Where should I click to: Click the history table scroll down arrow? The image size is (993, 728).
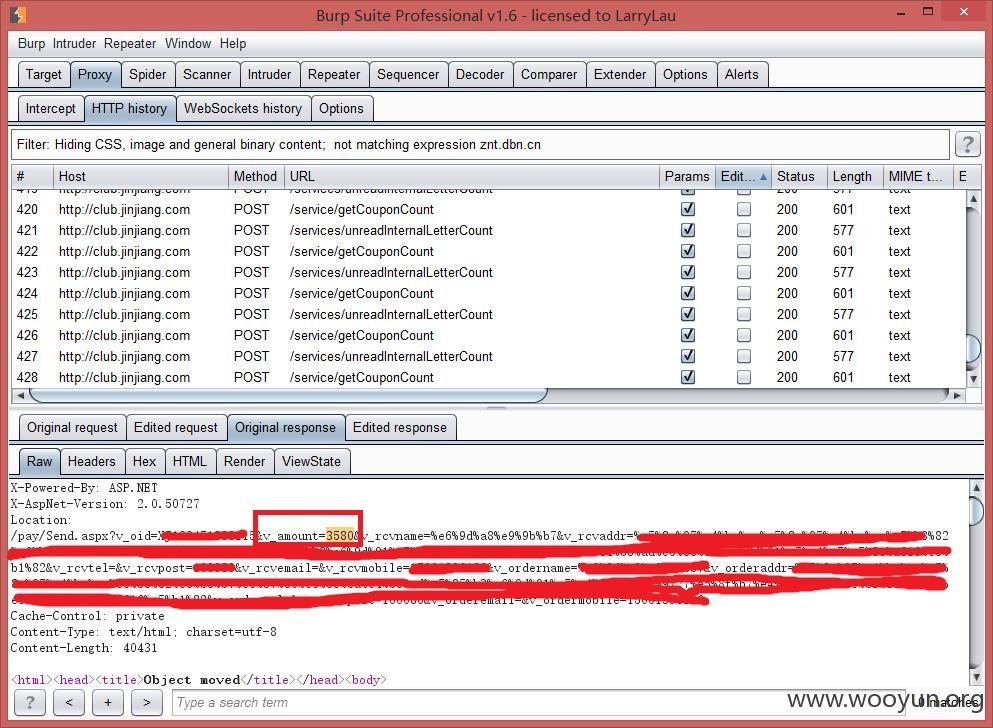click(973, 379)
